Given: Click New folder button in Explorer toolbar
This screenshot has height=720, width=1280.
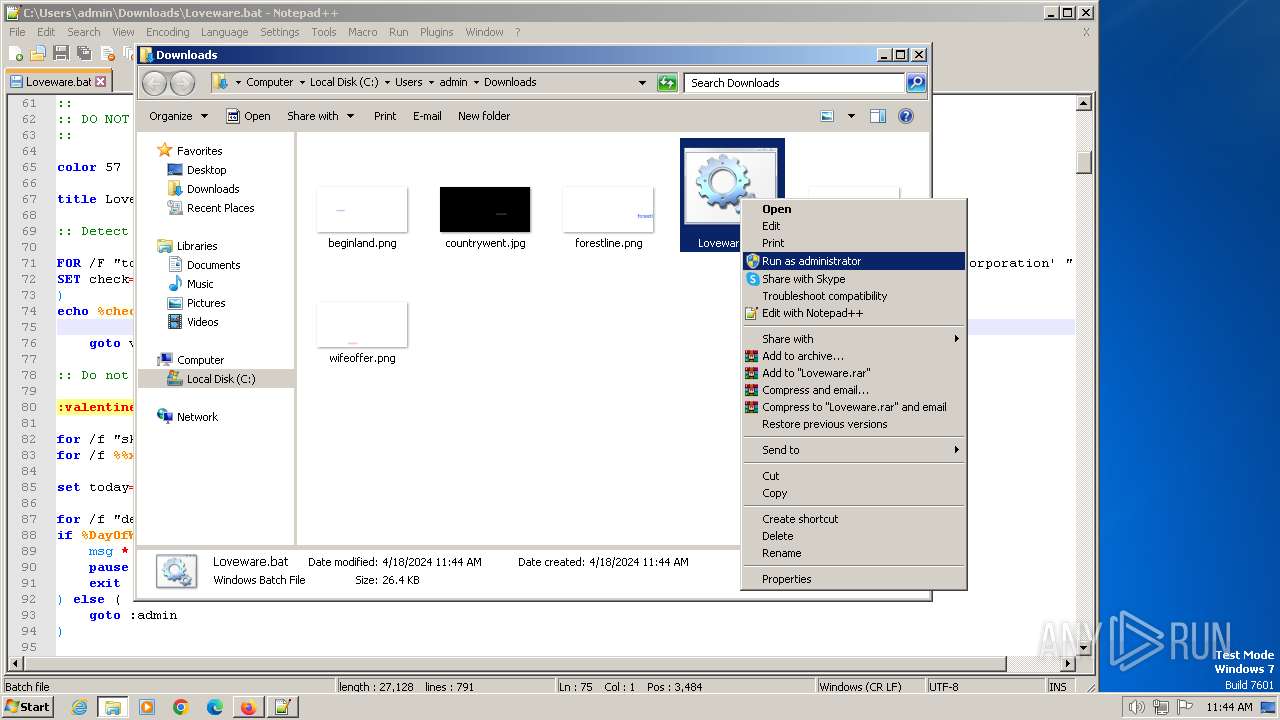Looking at the screenshot, I should 484,116.
